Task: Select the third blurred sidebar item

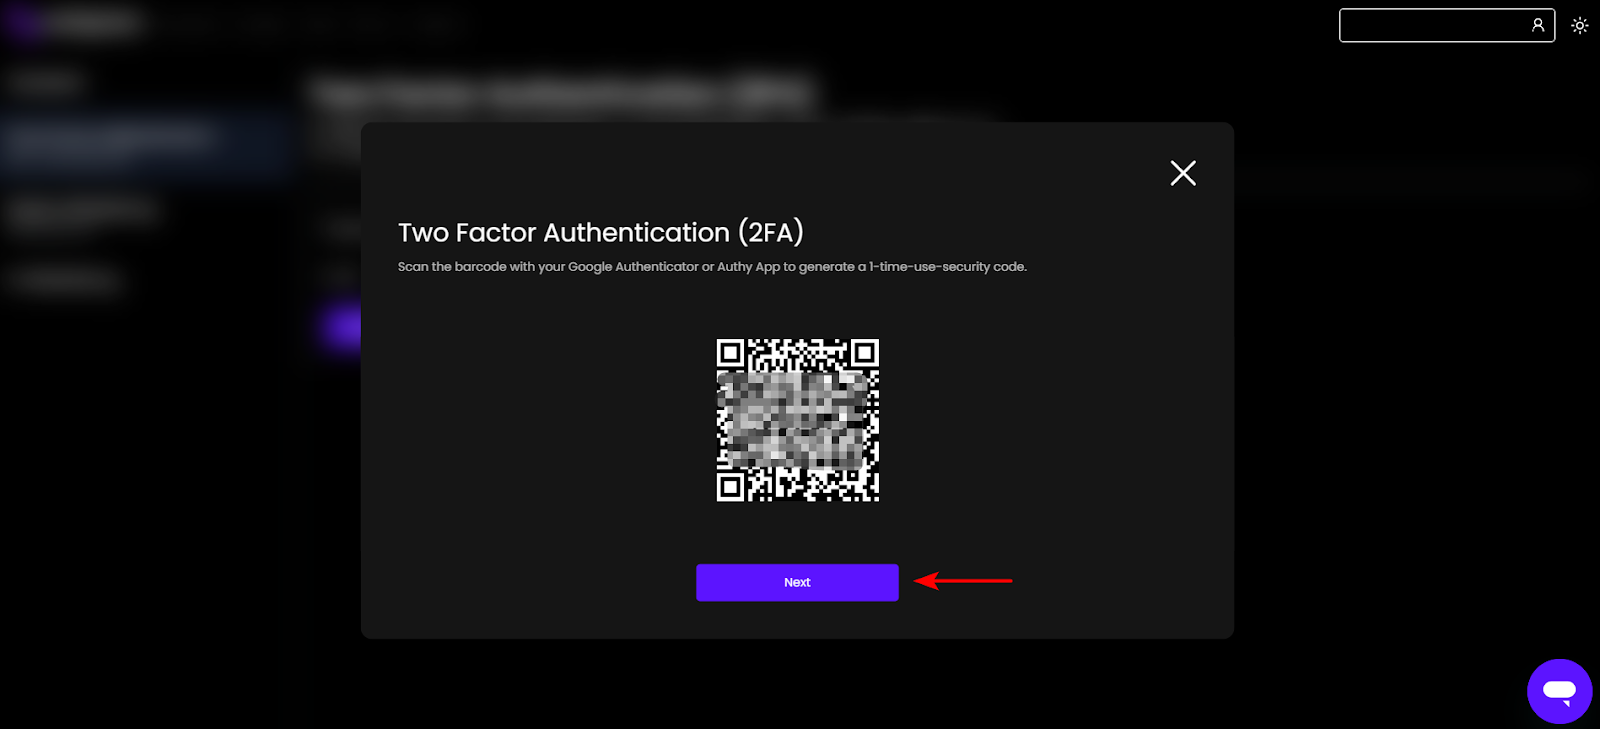Action: [x=82, y=212]
